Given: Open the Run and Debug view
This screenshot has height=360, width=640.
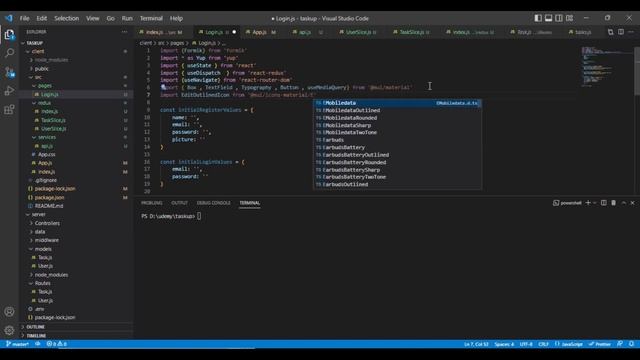Looking at the screenshot, I should point(9,91).
